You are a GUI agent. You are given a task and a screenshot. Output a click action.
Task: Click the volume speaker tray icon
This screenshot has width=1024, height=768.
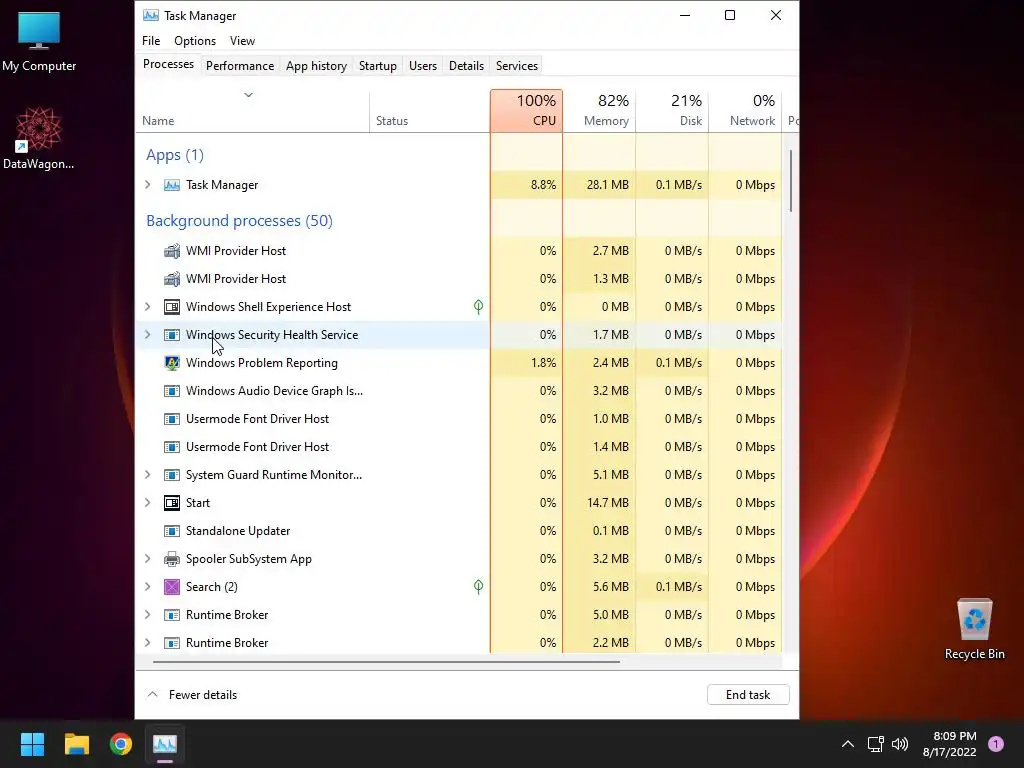point(900,744)
